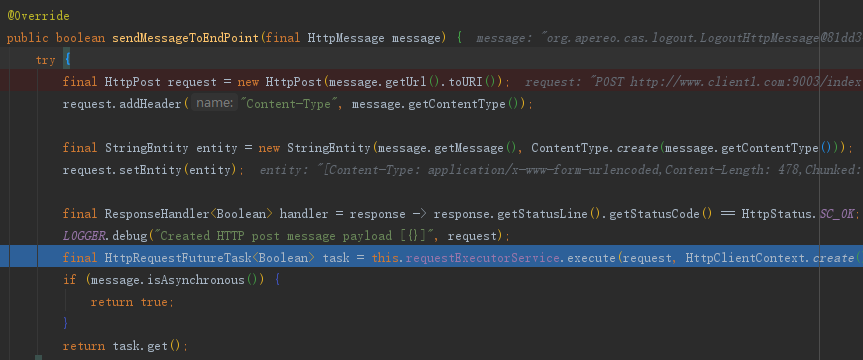Click the public keyword in method signature
The image size is (863, 360).
[28, 38]
